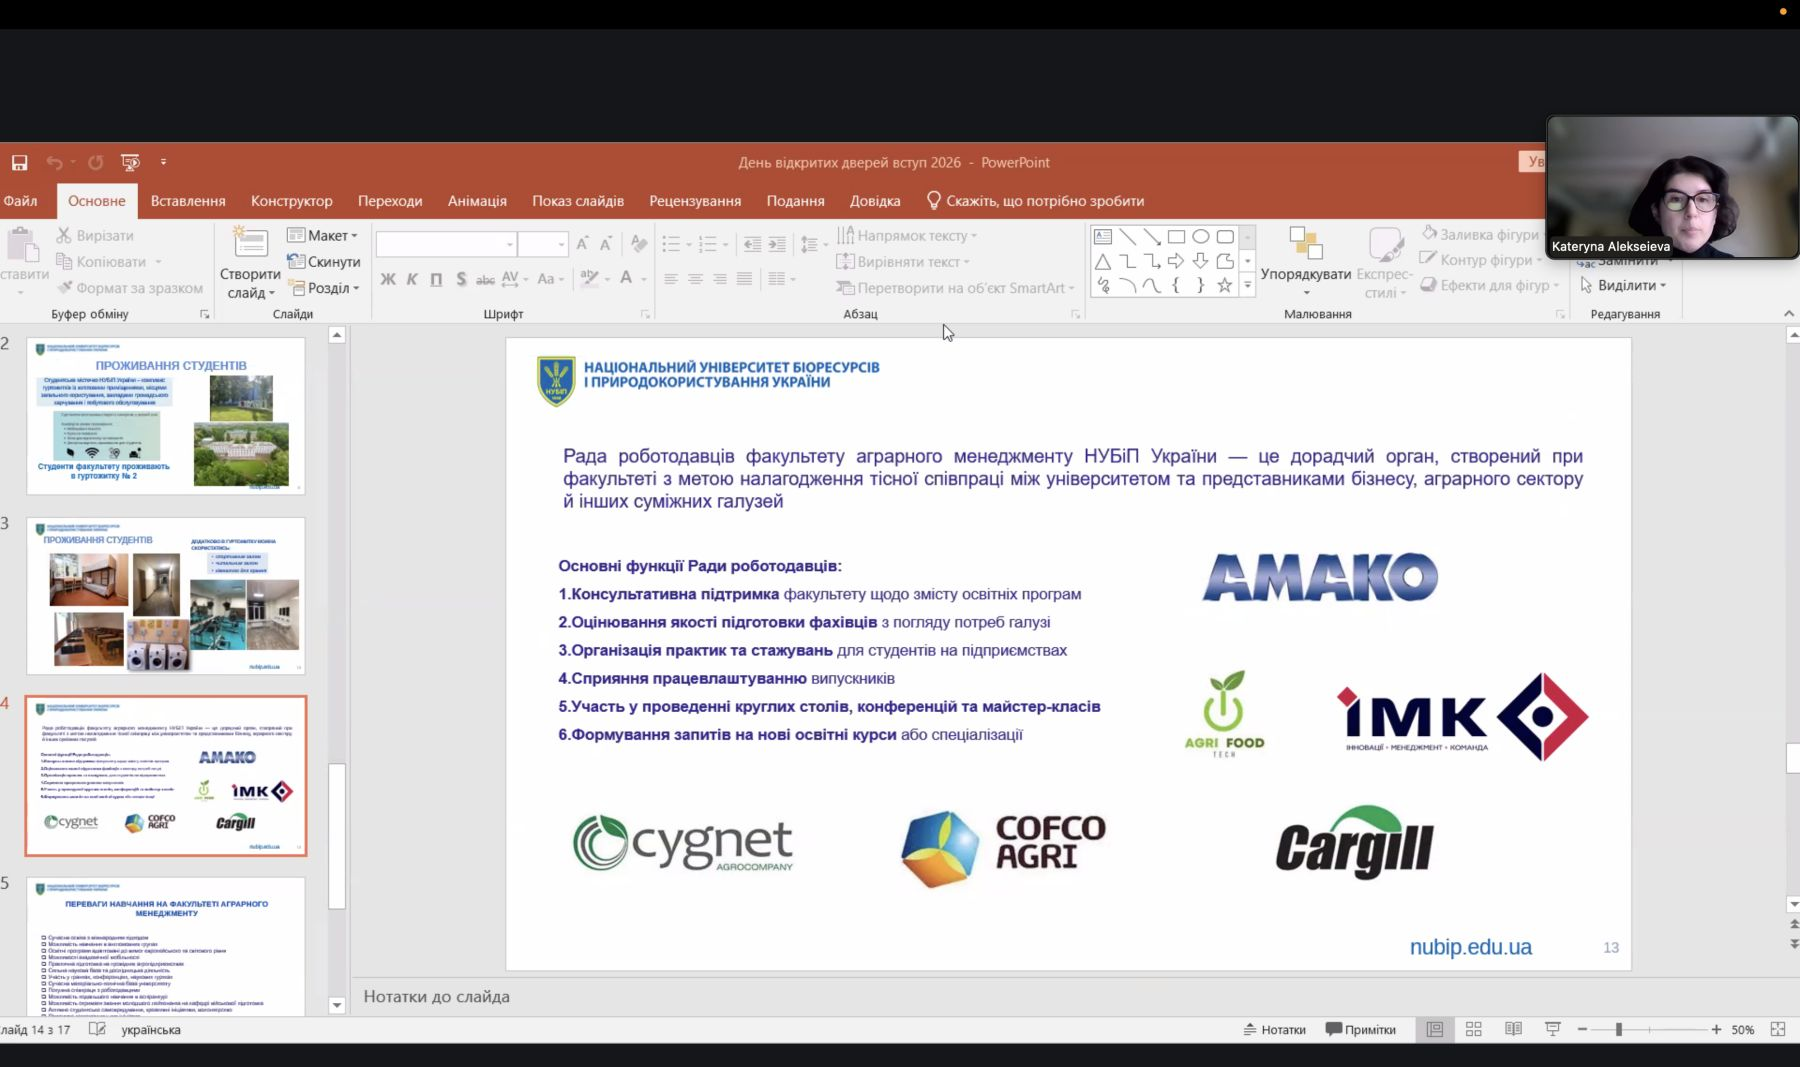Decrease list indent level
This screenshot has height=1067, width=1800.
click(x=752, y=244)
